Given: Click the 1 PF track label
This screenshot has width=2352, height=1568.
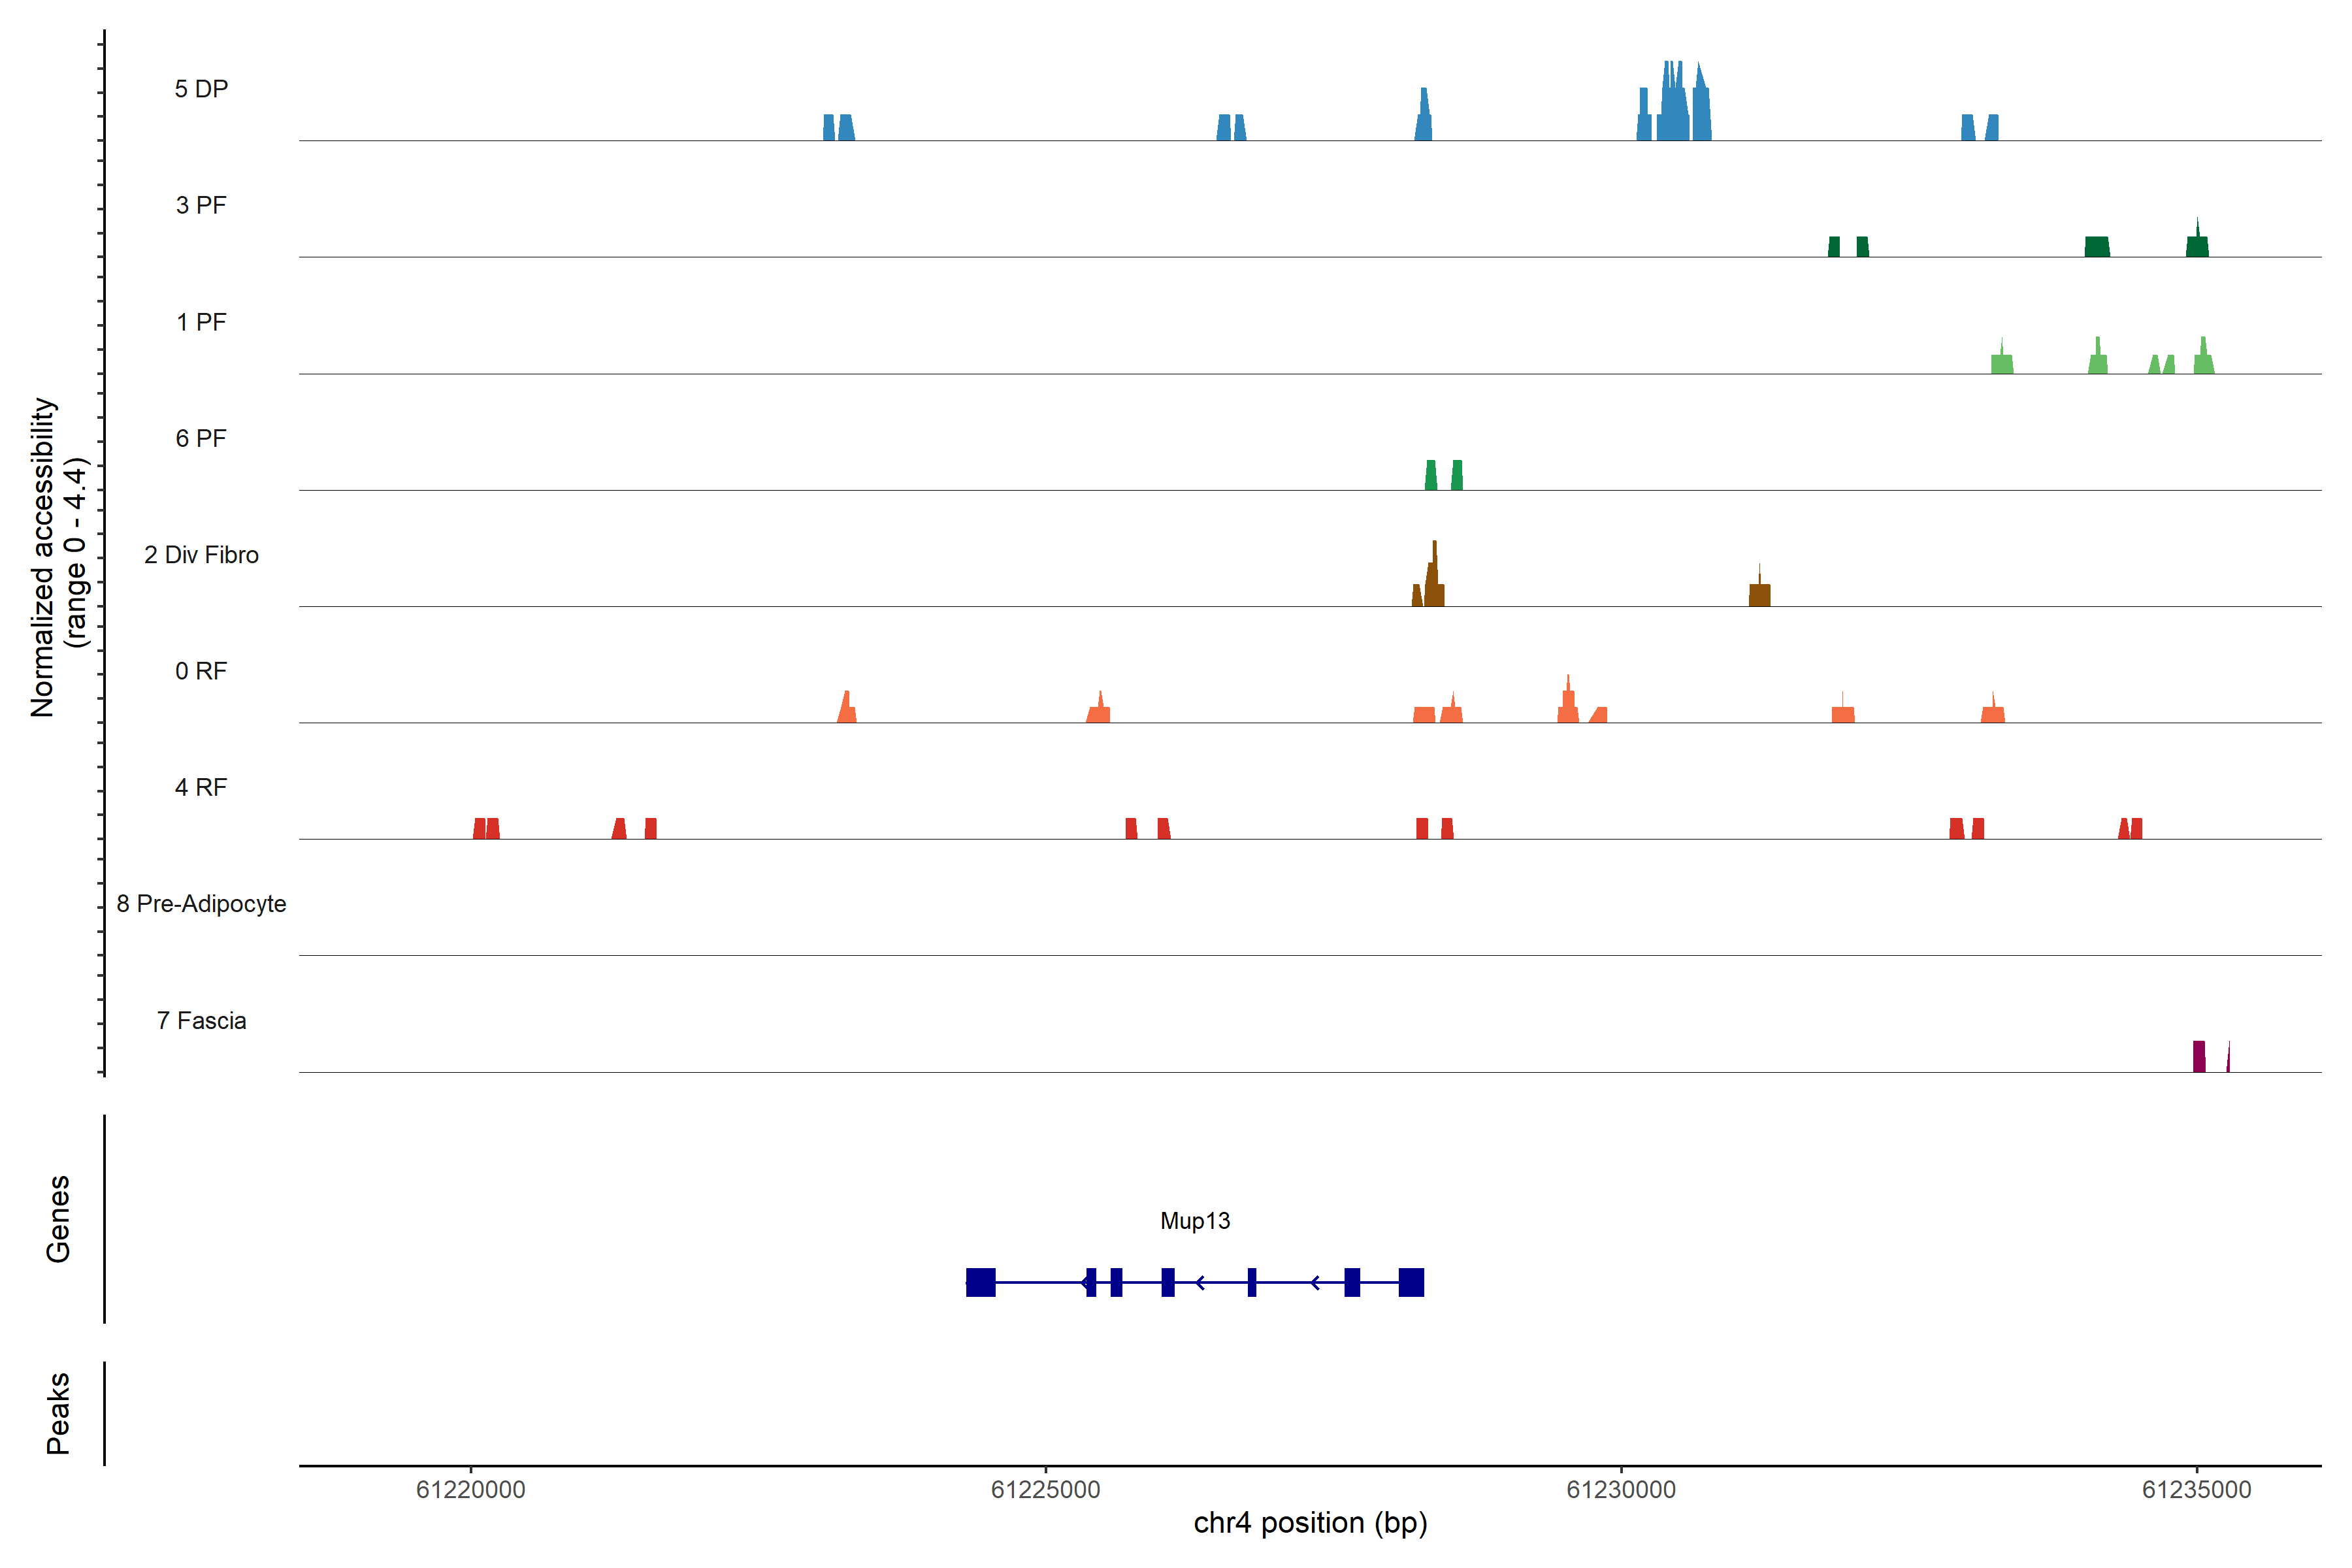Looking at the screenshot, I should click(201, 322).
